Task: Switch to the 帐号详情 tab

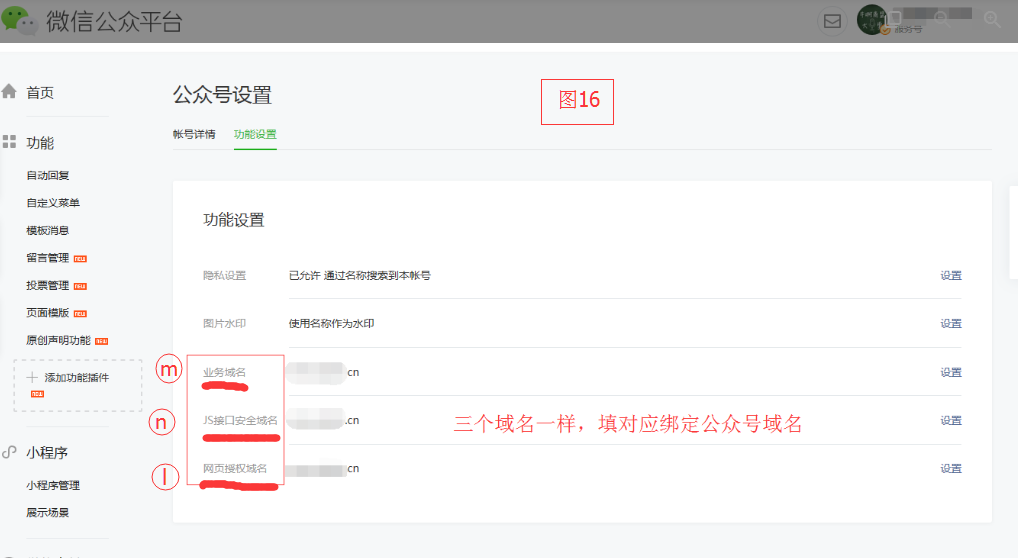Action: (x=193, y=134)
